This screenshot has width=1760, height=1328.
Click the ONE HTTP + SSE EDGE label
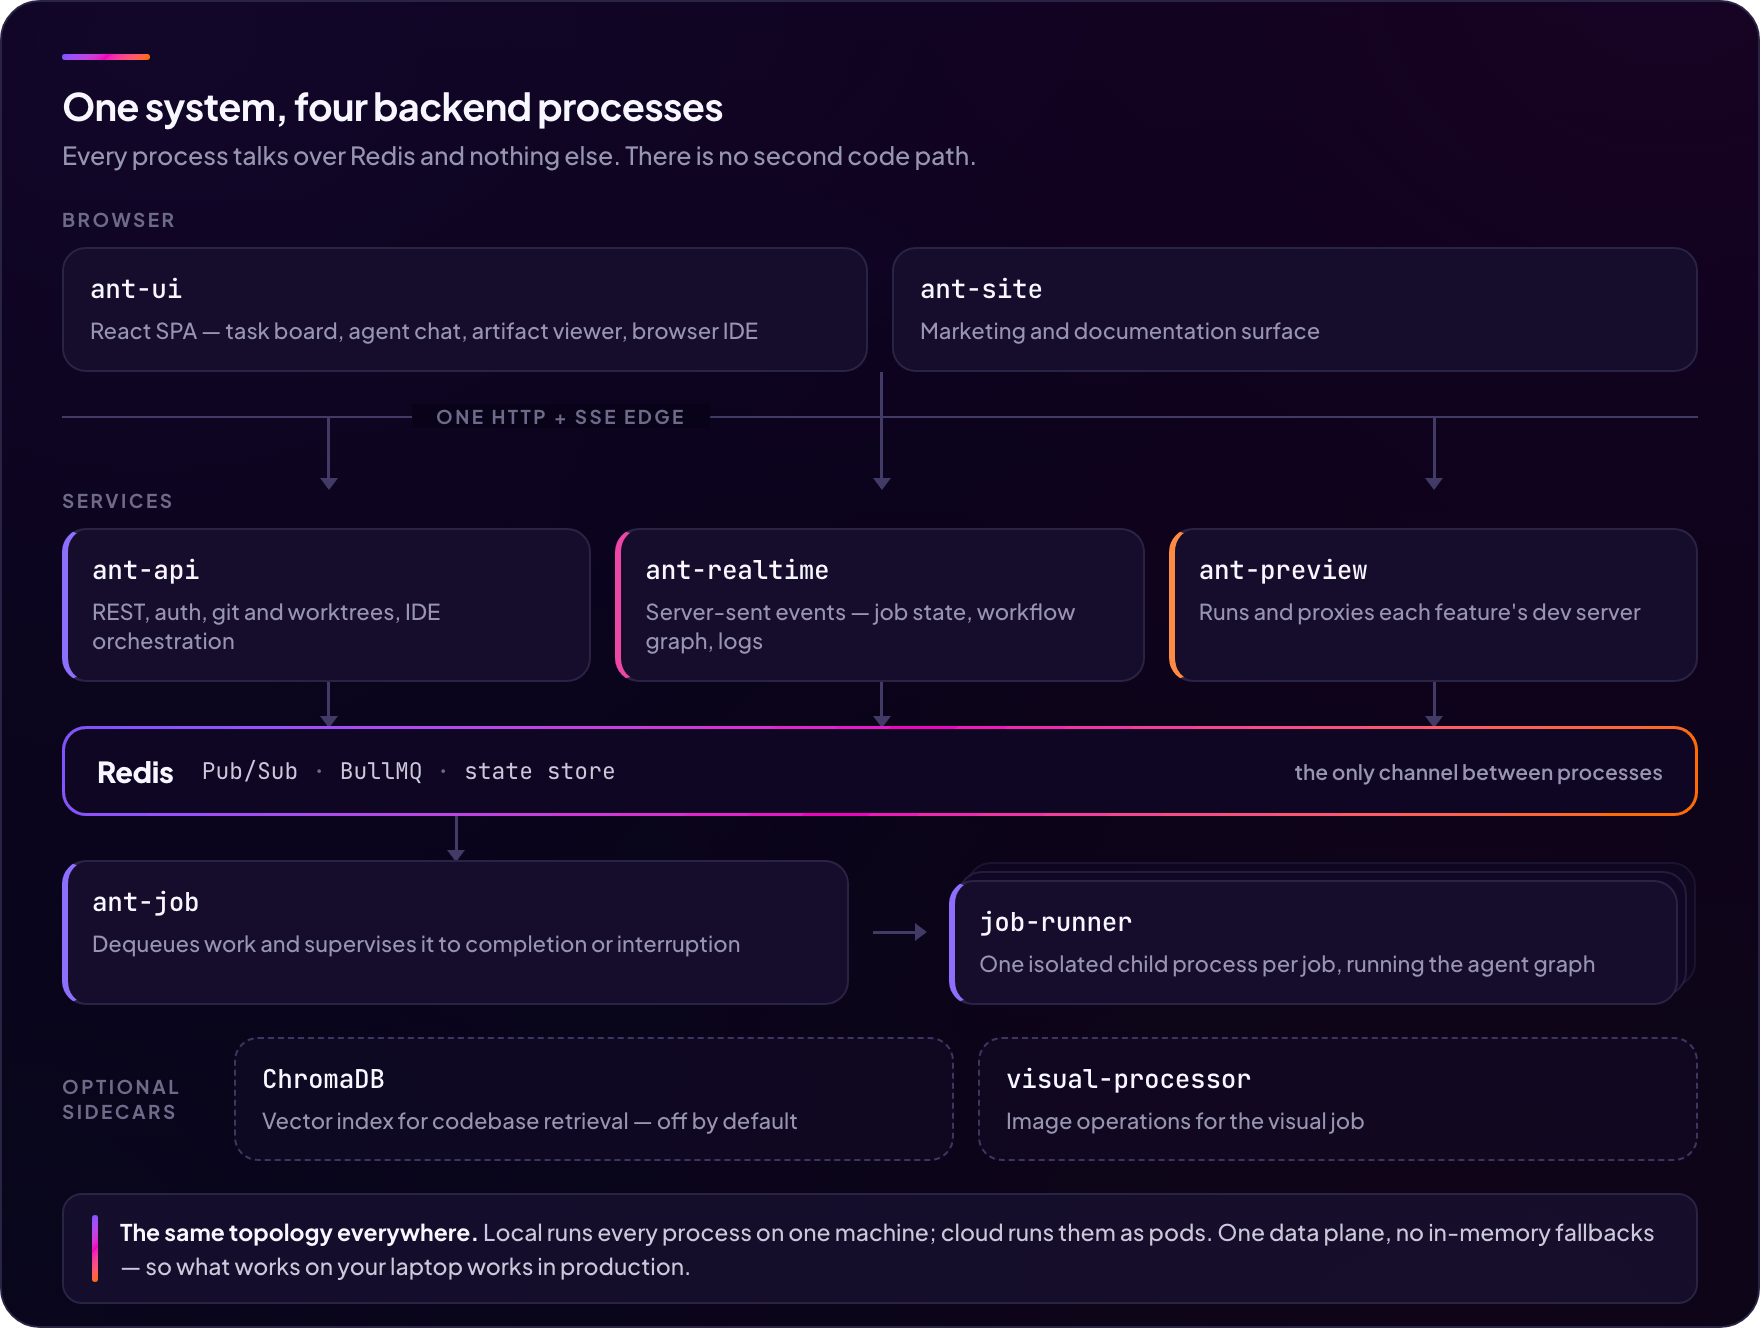561,417
